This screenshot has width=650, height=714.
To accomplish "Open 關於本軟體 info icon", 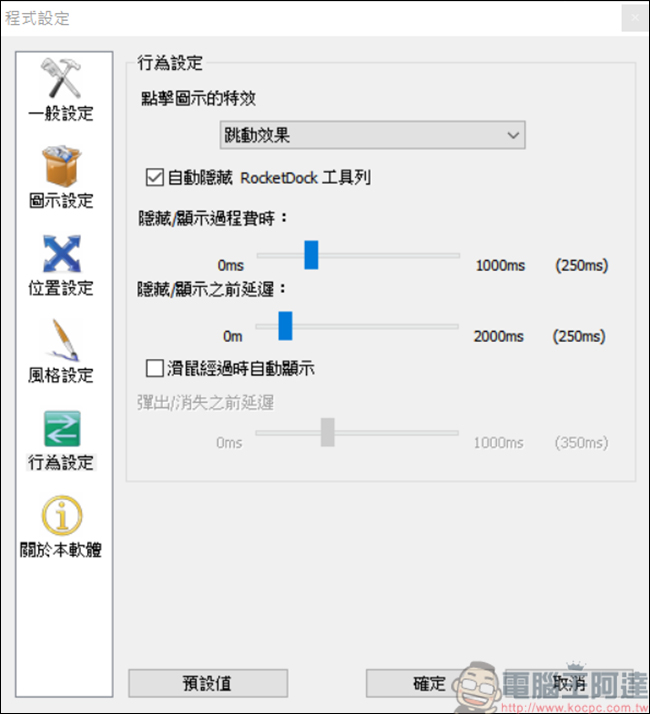I will click(62, 515).
